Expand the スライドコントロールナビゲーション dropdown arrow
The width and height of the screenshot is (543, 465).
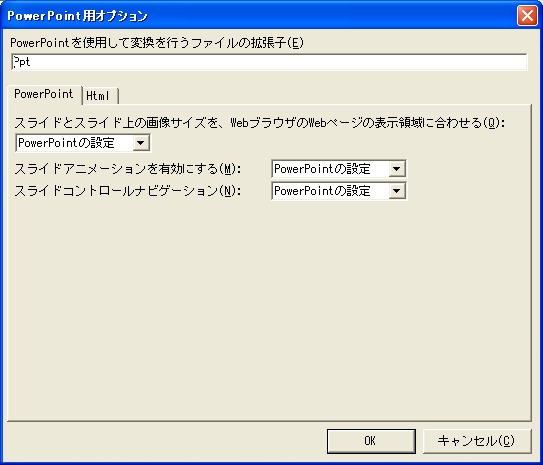pos(397,191)
